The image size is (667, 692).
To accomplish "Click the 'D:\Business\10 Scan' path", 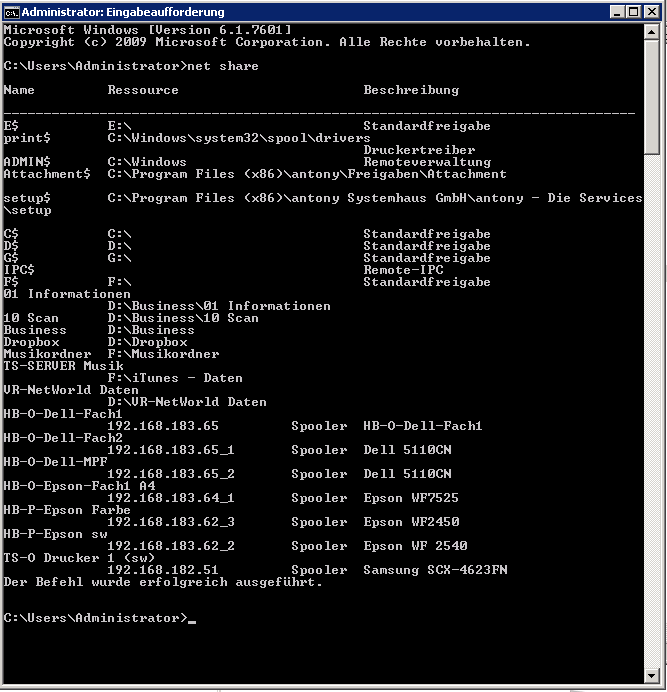I will 183,318.
